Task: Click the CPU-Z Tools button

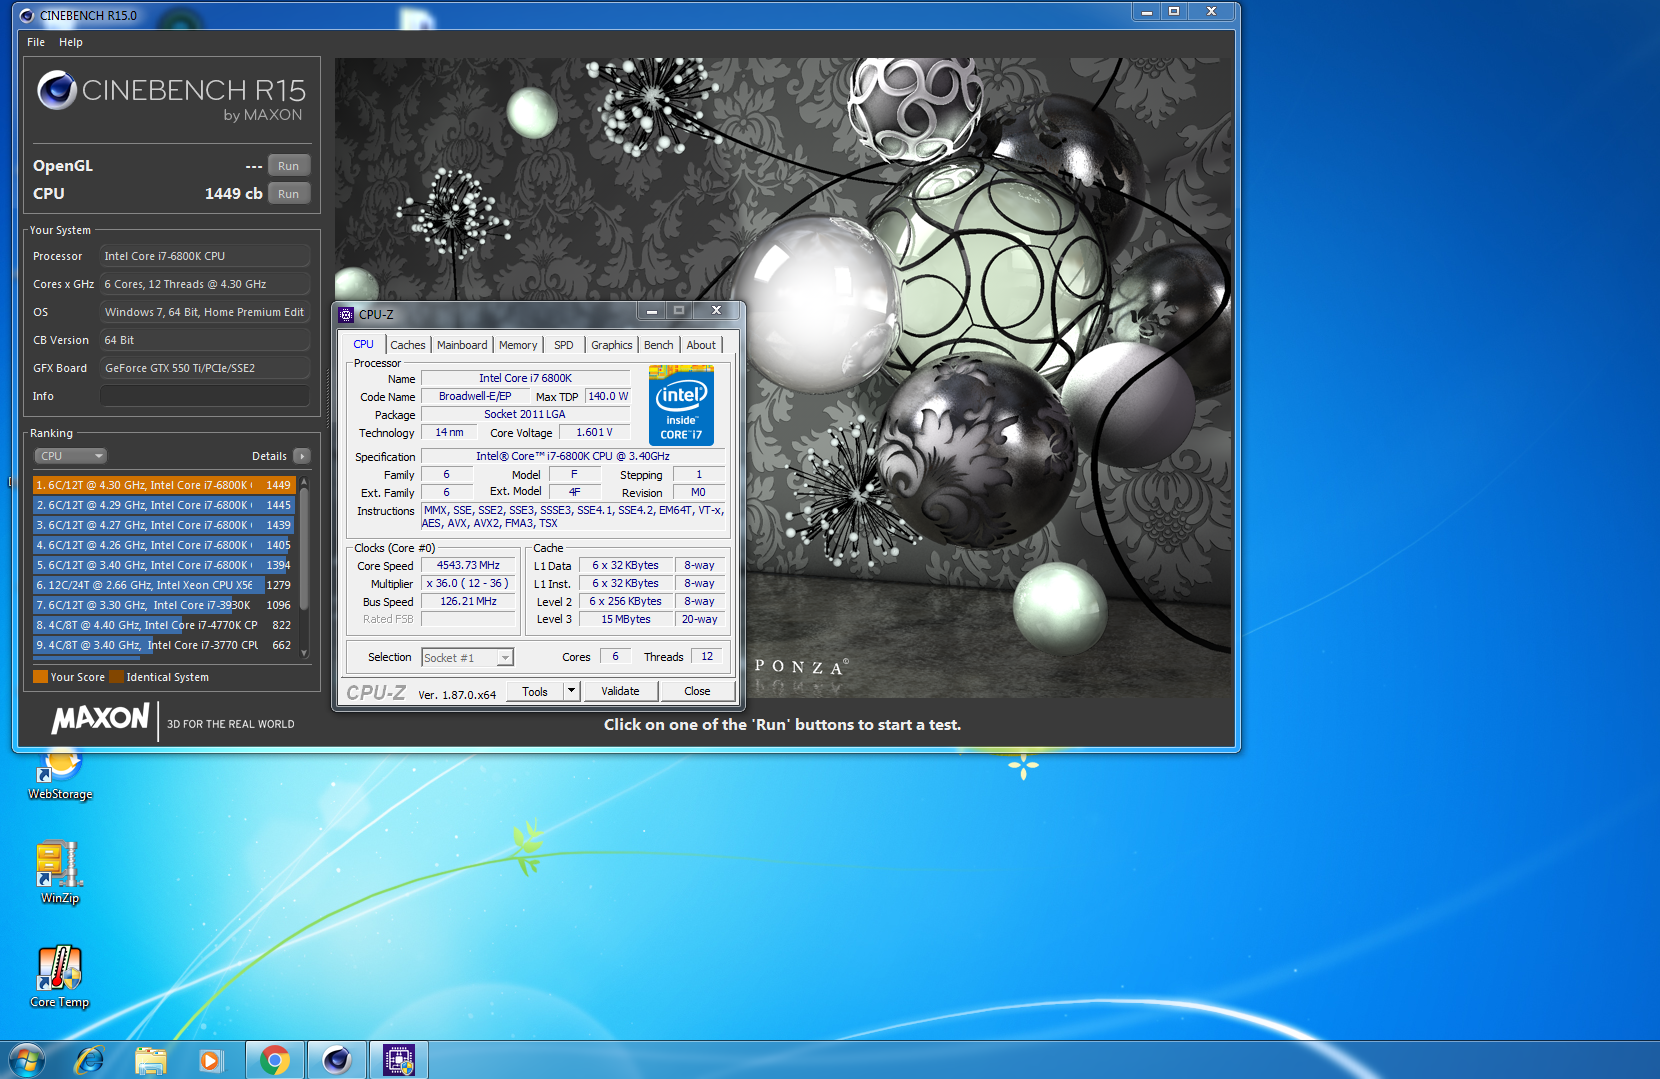Action: coord(535,691)
